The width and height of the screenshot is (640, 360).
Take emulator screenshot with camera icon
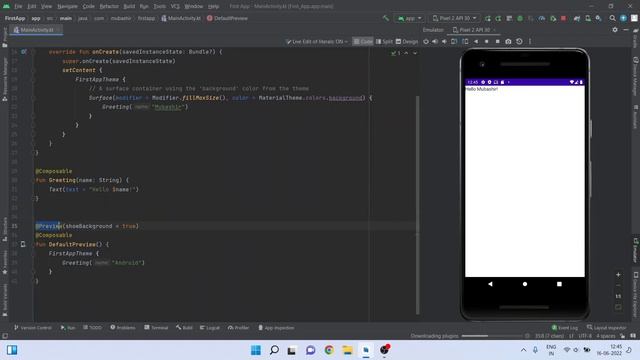coord(508,42)
